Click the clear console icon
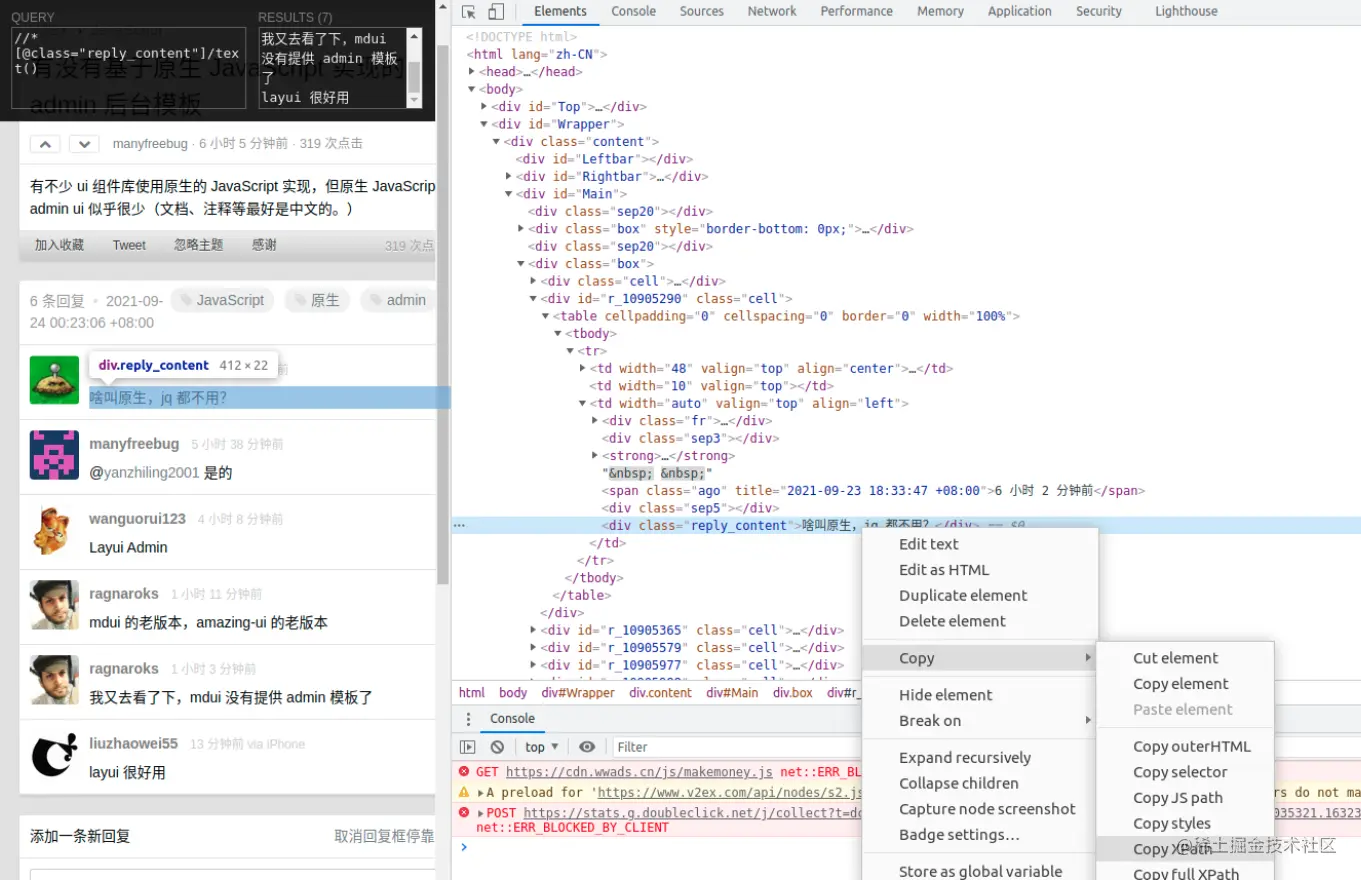Viewport: 1361px width, 880px height. (497, 746)
